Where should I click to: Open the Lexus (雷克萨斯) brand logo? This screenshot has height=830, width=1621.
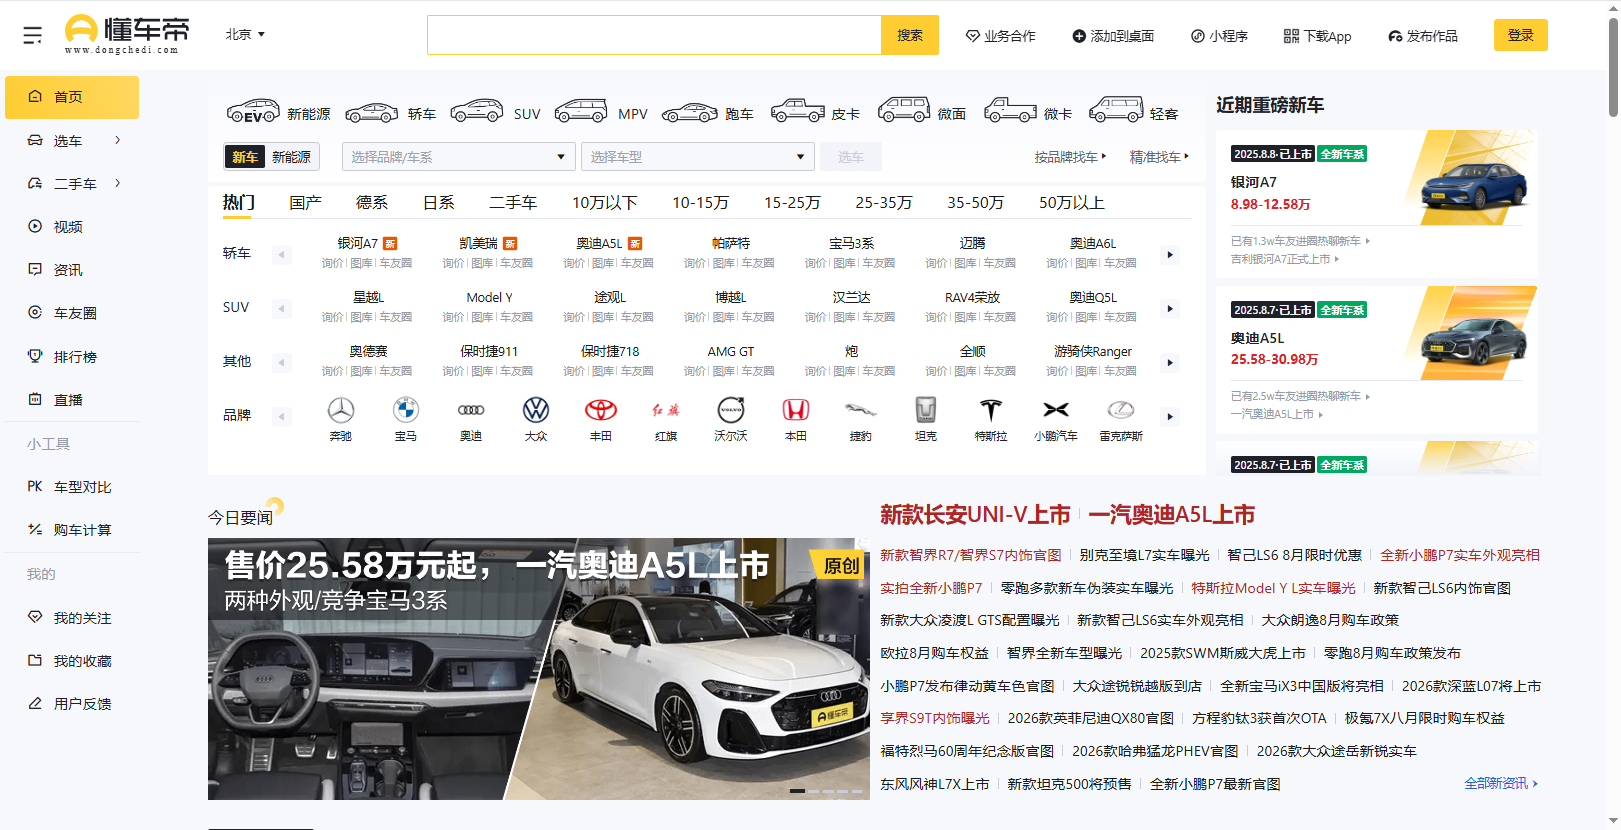click(x=1121, y=410)
